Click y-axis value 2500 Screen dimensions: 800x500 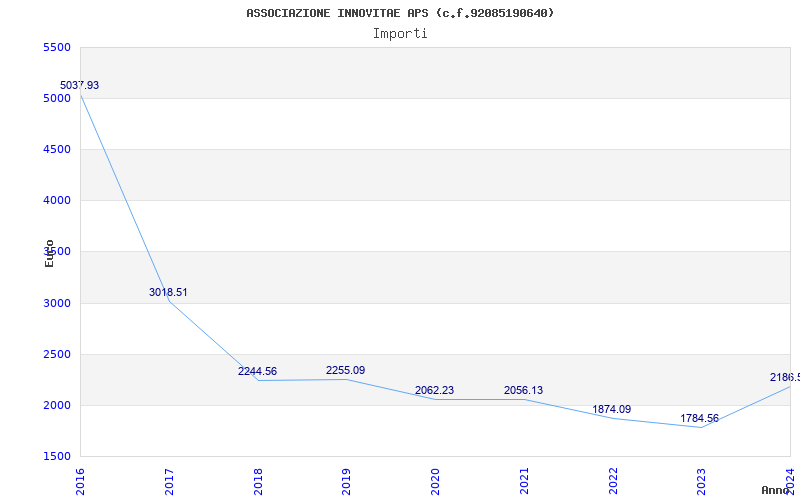[x=58, y=355]
